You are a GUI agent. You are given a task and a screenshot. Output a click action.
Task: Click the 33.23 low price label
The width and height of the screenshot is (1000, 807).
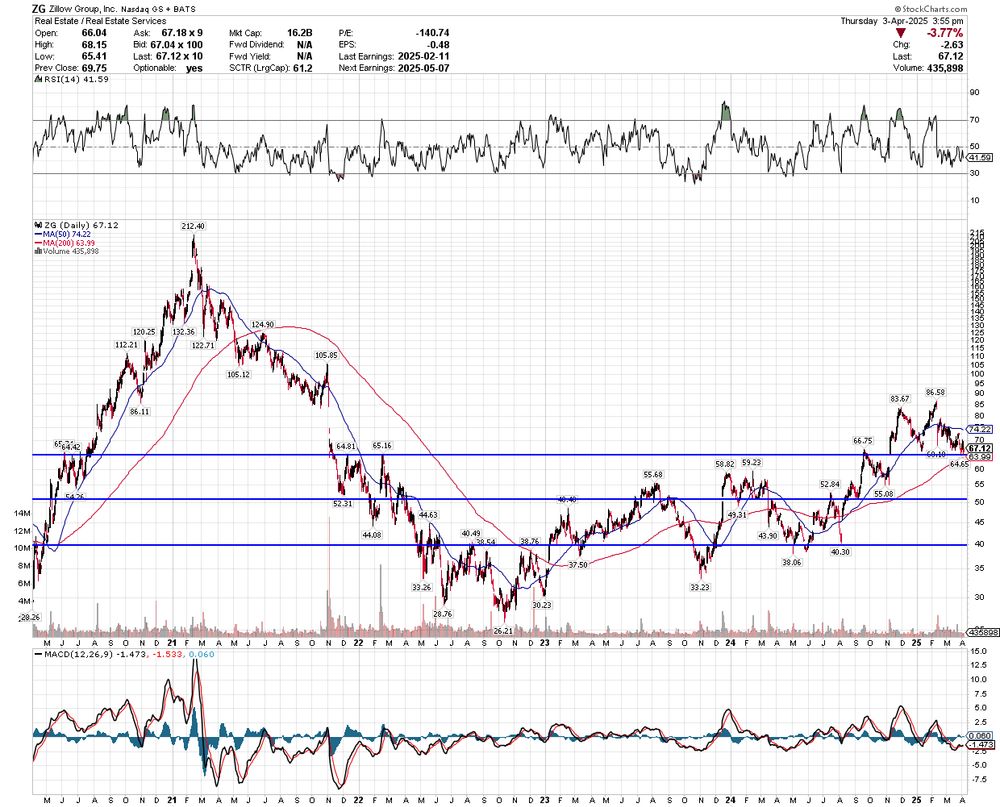700,588
